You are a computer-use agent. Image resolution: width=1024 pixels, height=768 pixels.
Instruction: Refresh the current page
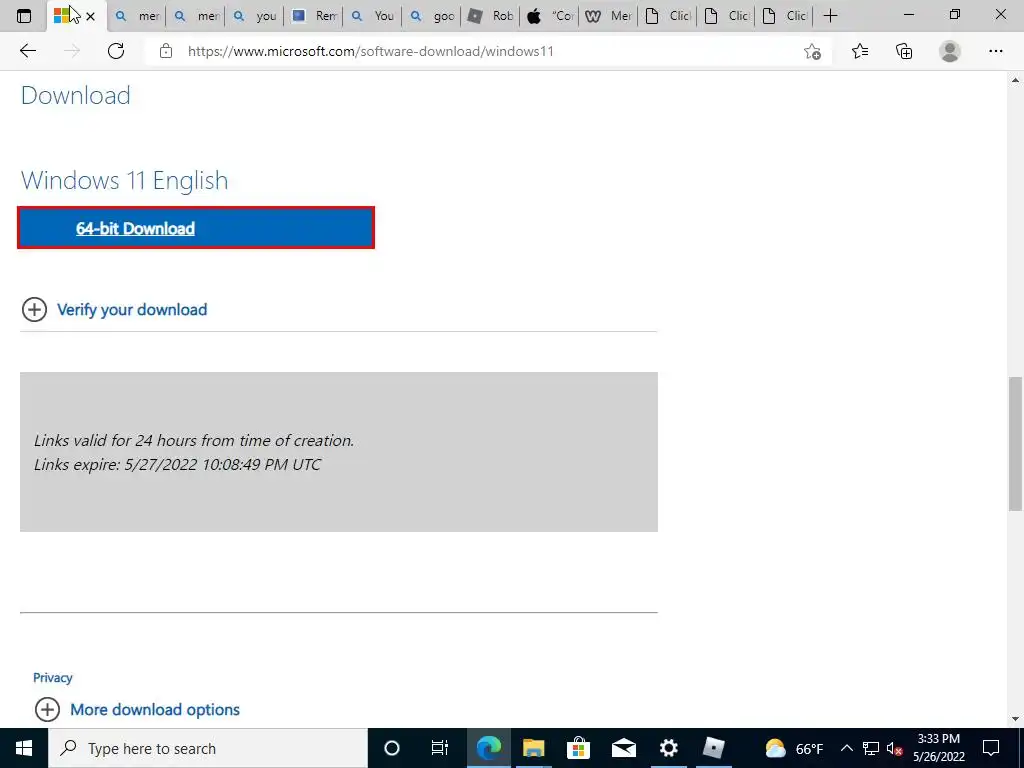tap(116, 51)
